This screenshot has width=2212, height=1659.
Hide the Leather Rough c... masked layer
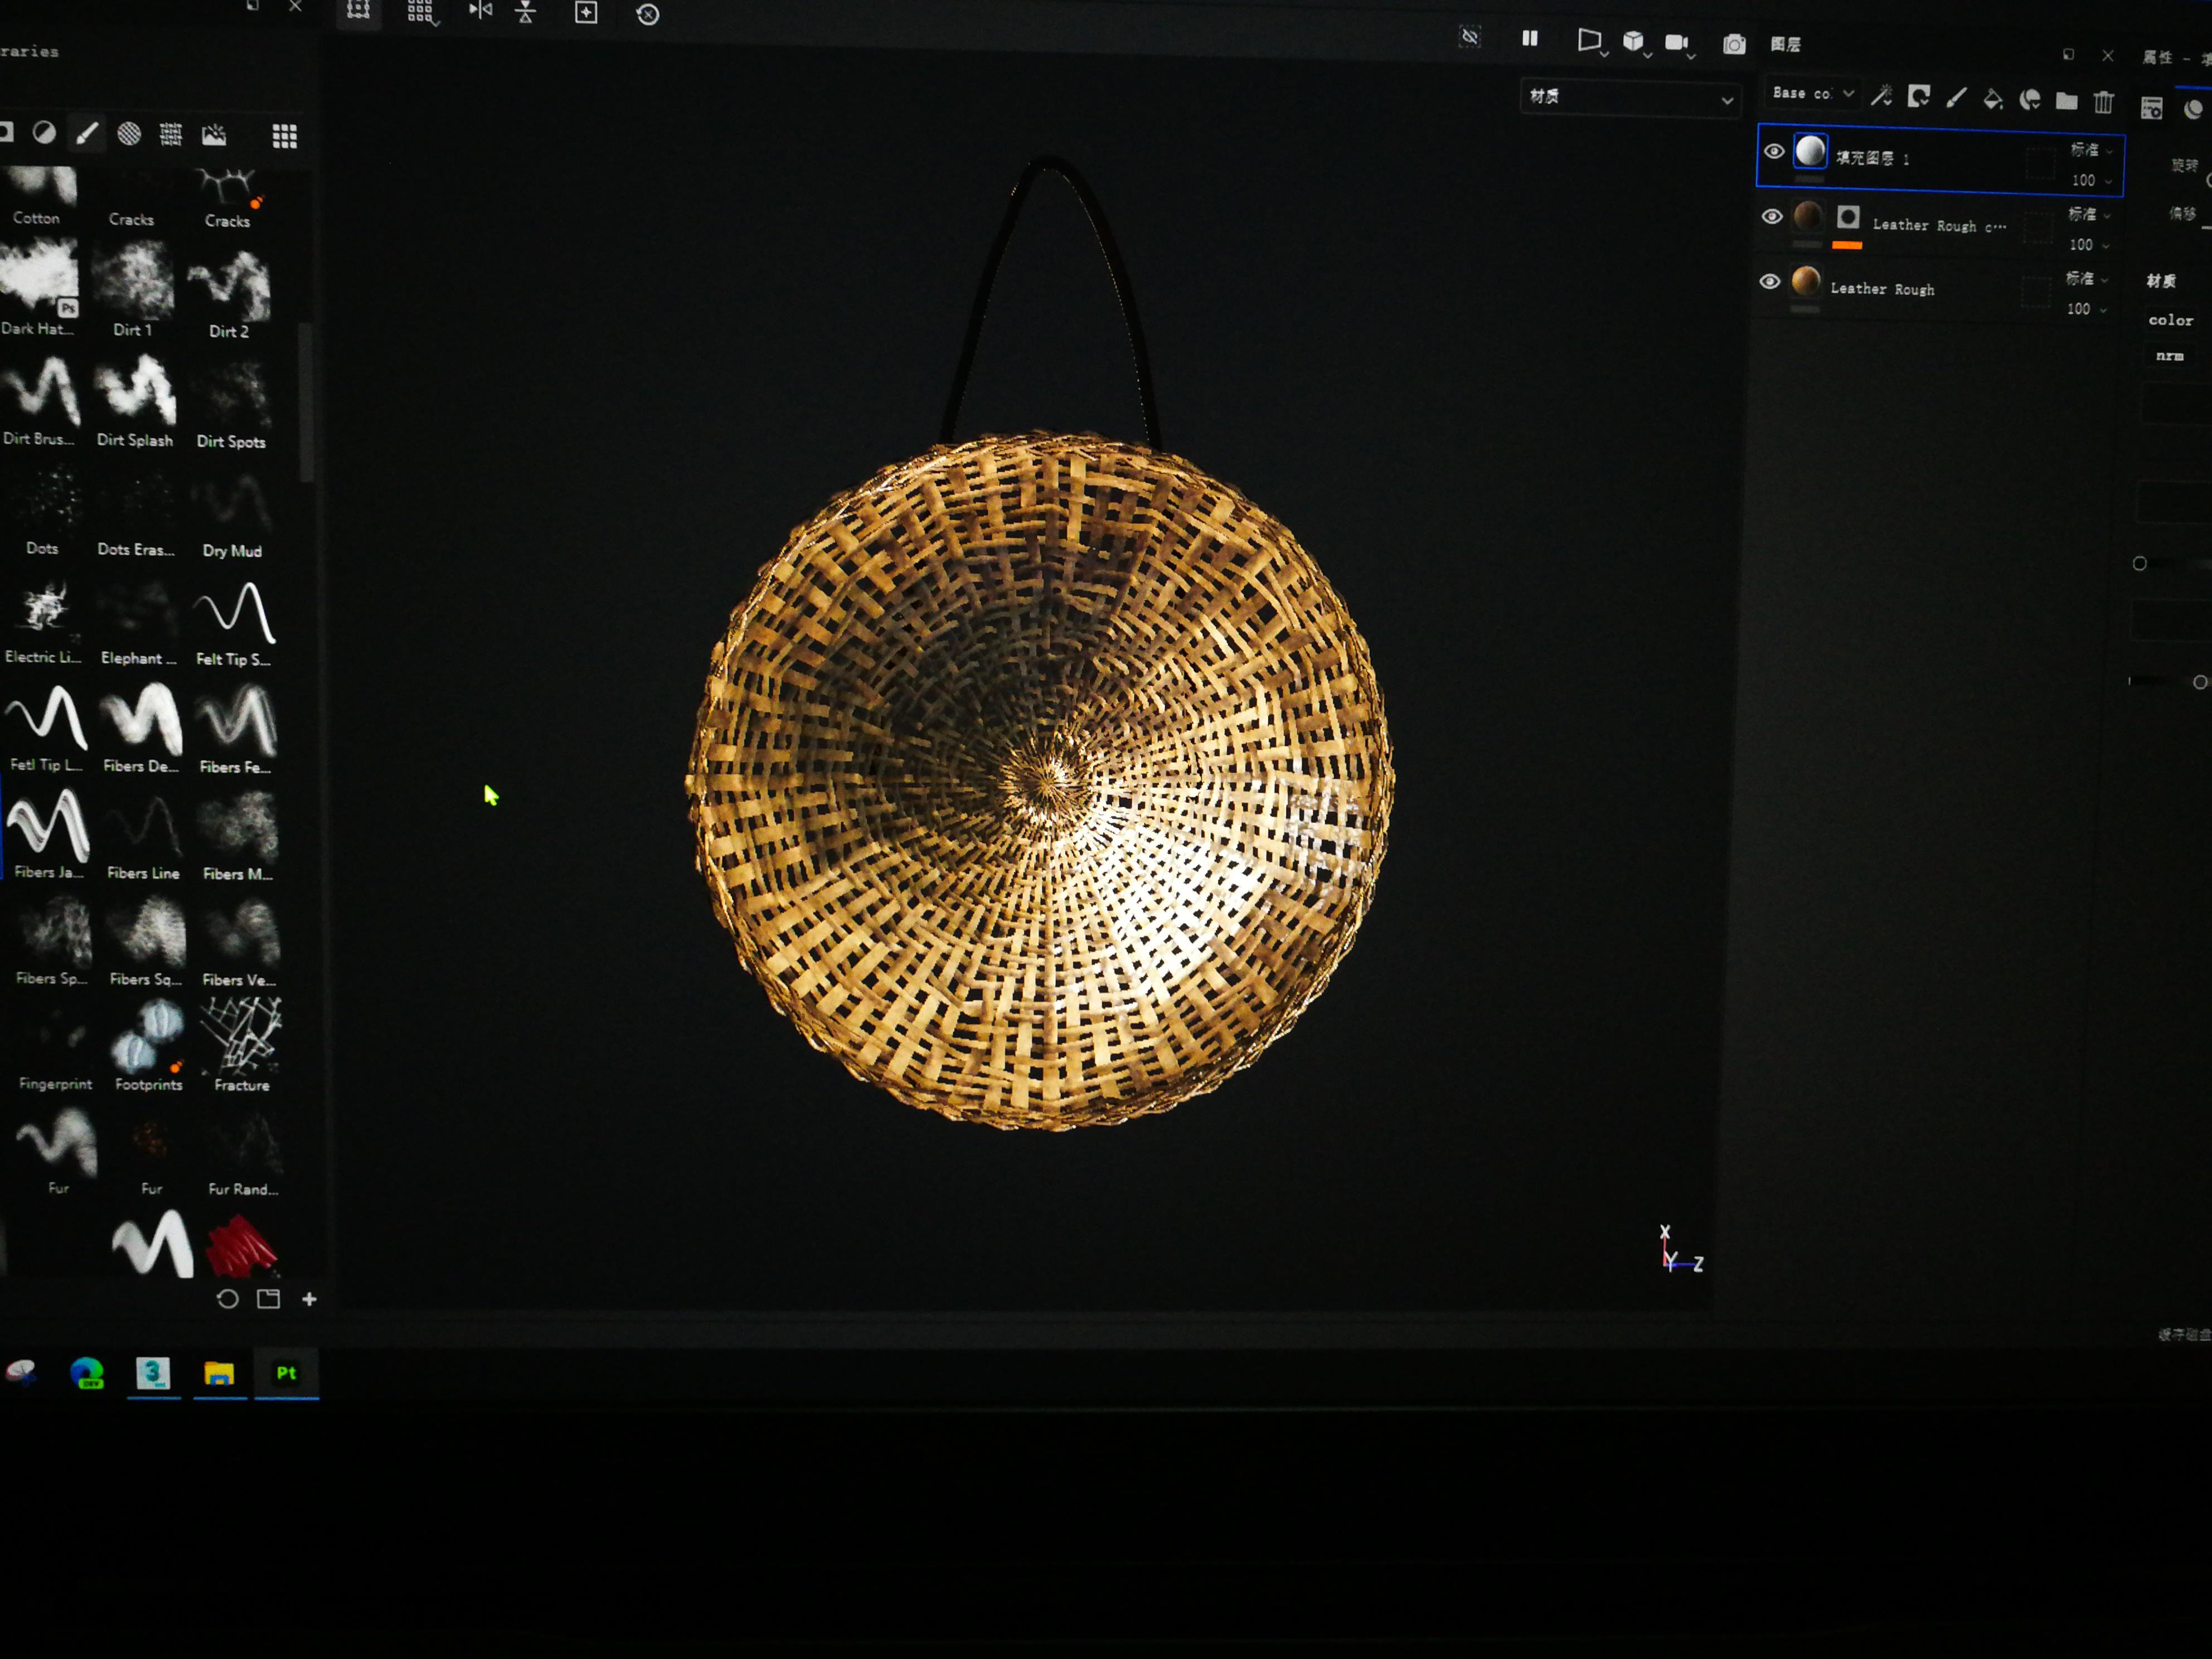point(1771,217)
